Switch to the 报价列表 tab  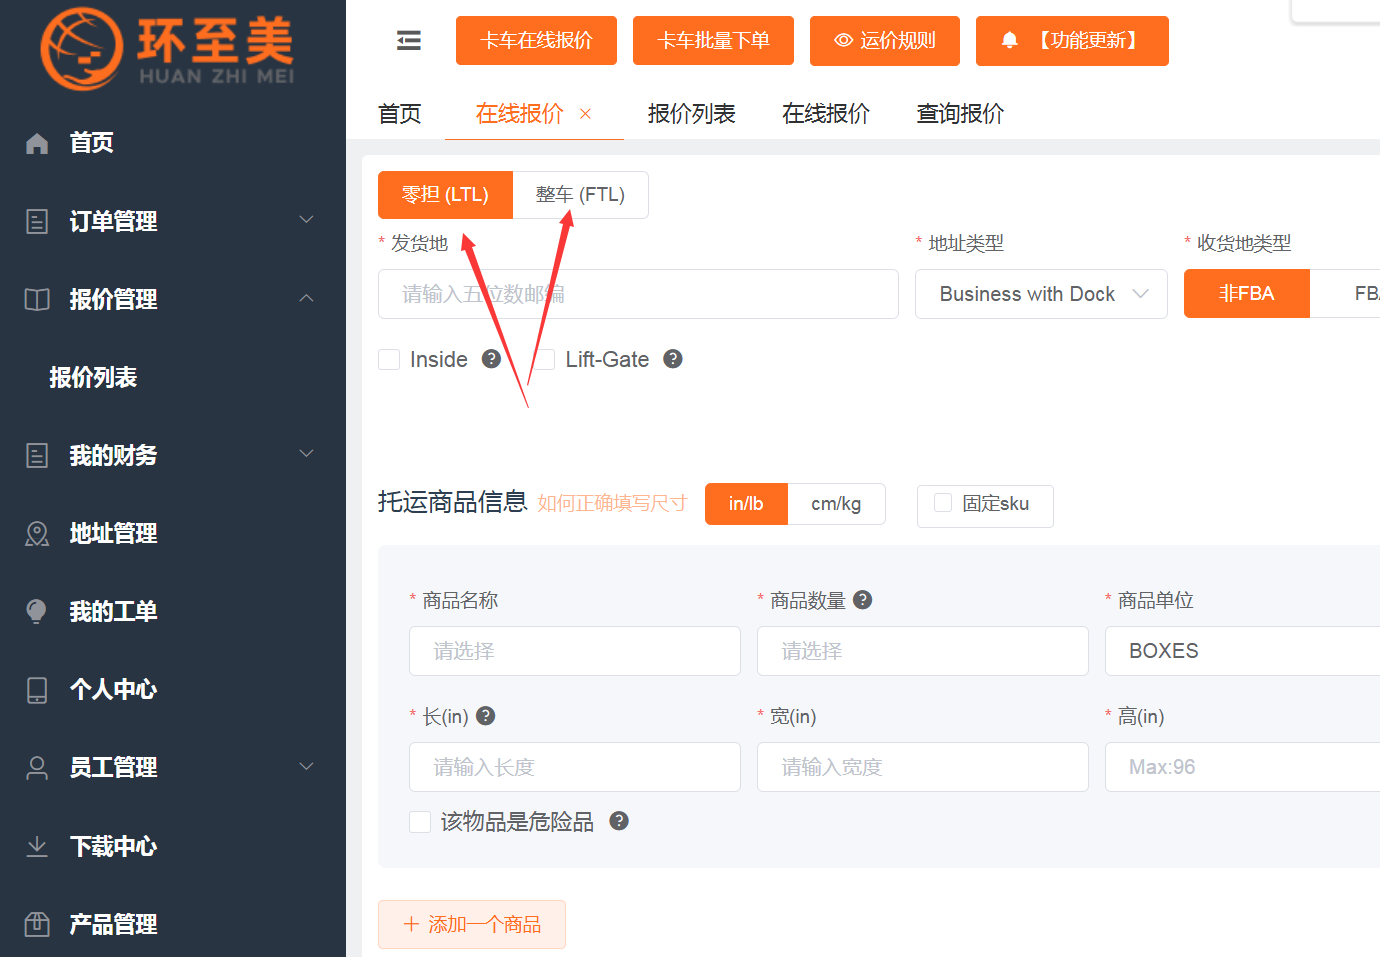[x=692, y=114]
